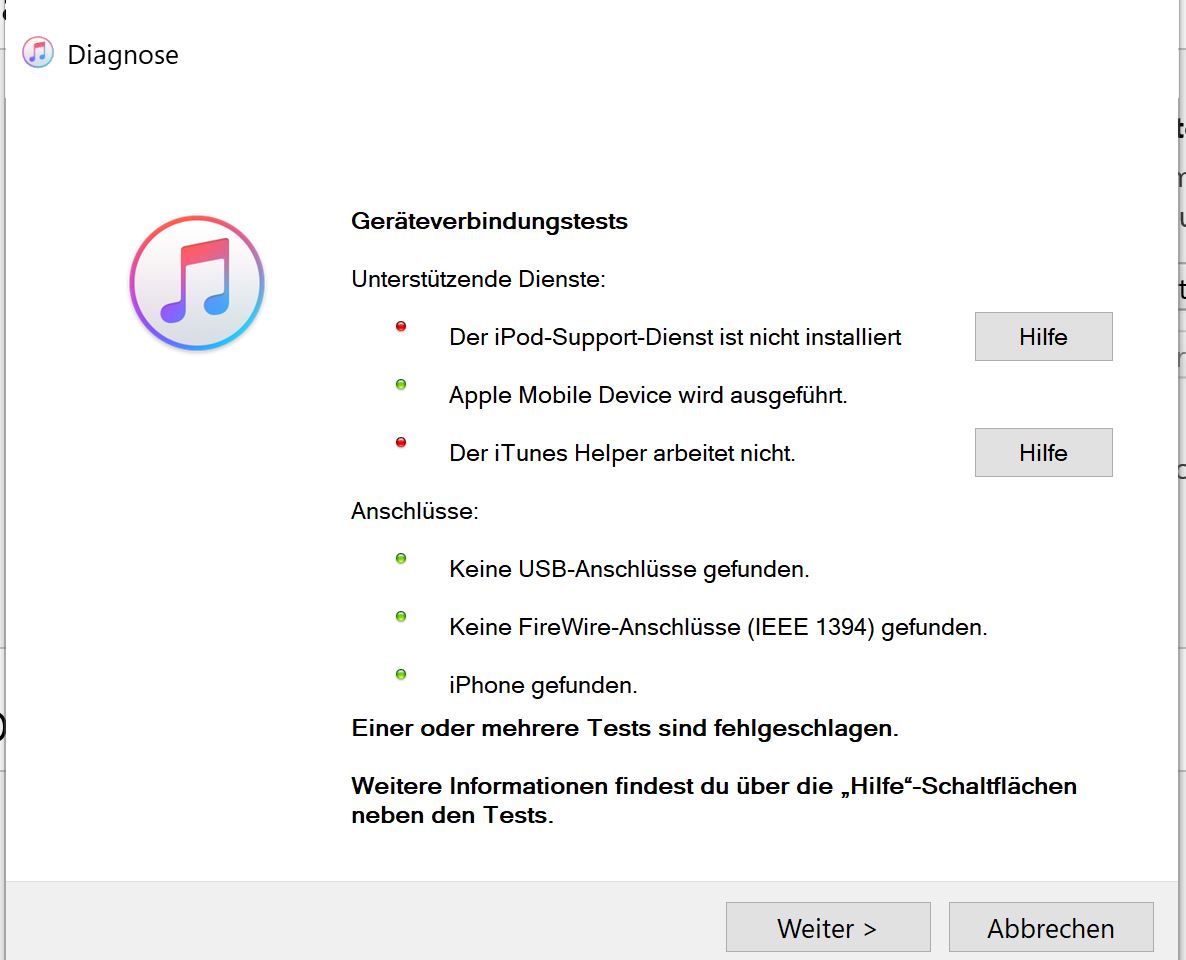Click the Anschlüsse section label
The image size is (1186, 960).
[x=414, y=511]
